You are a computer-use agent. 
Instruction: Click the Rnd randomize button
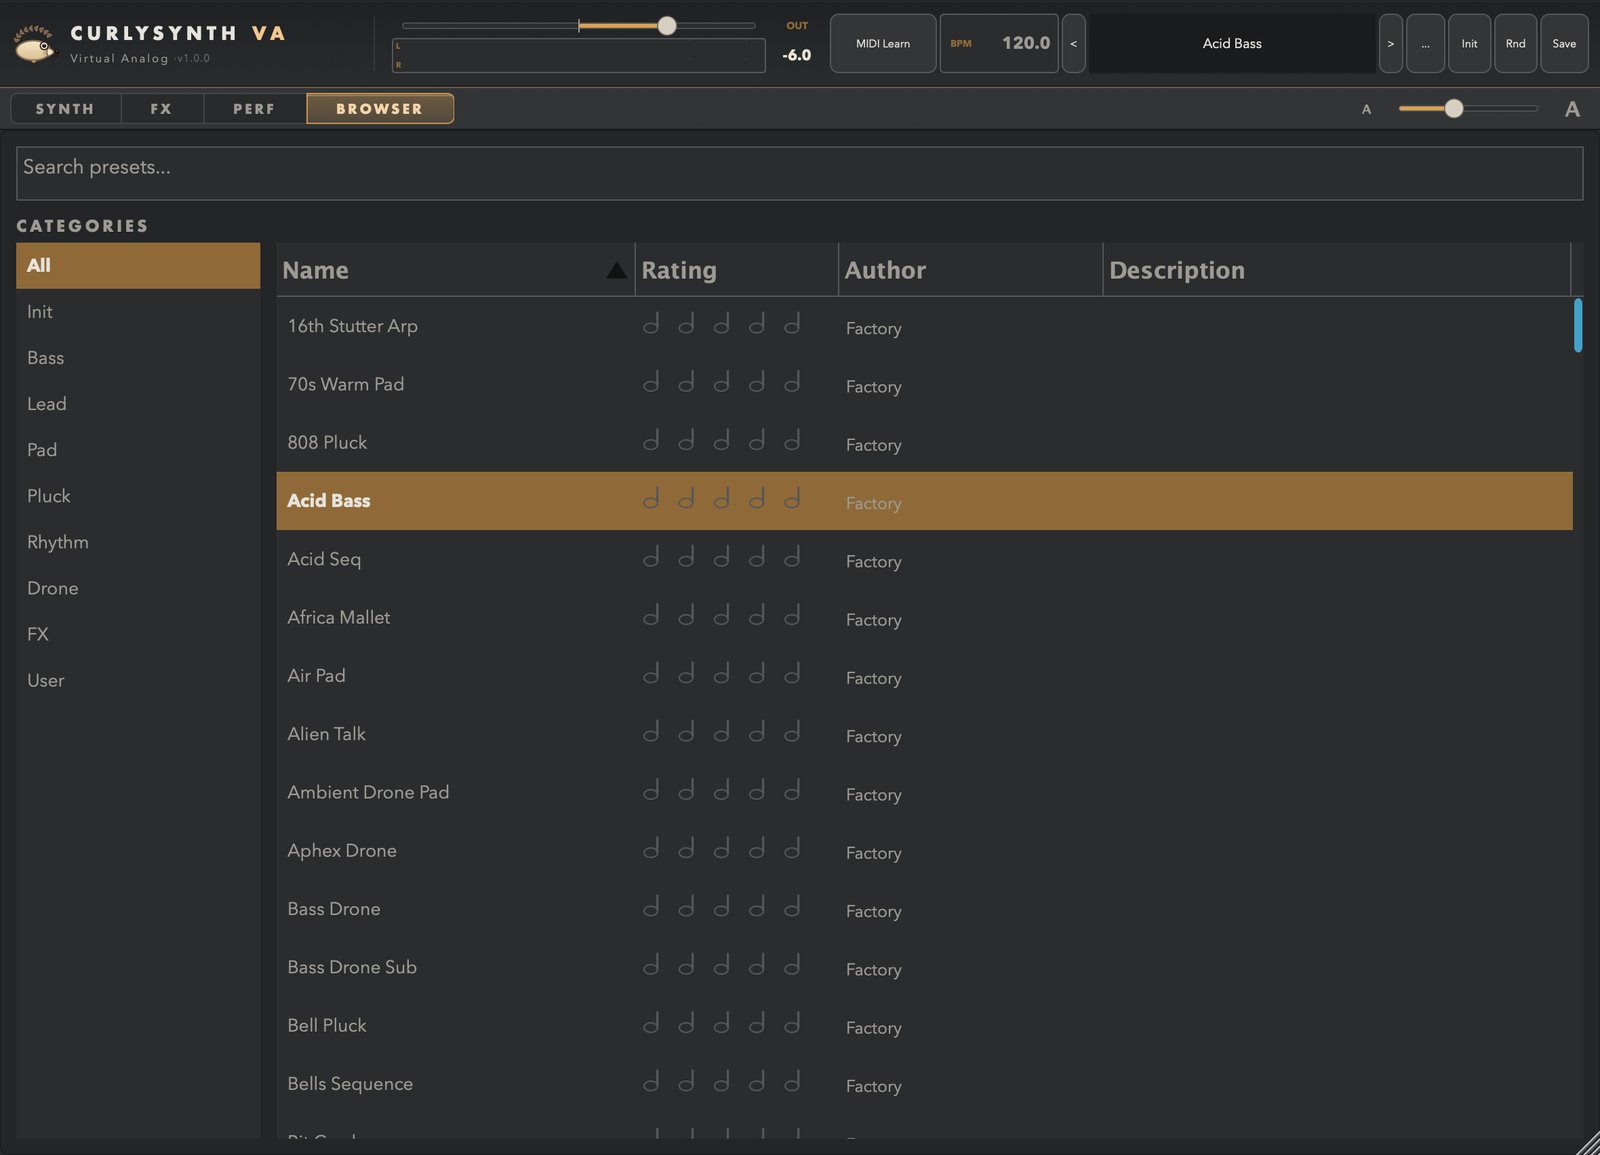tap(1516, 43)
